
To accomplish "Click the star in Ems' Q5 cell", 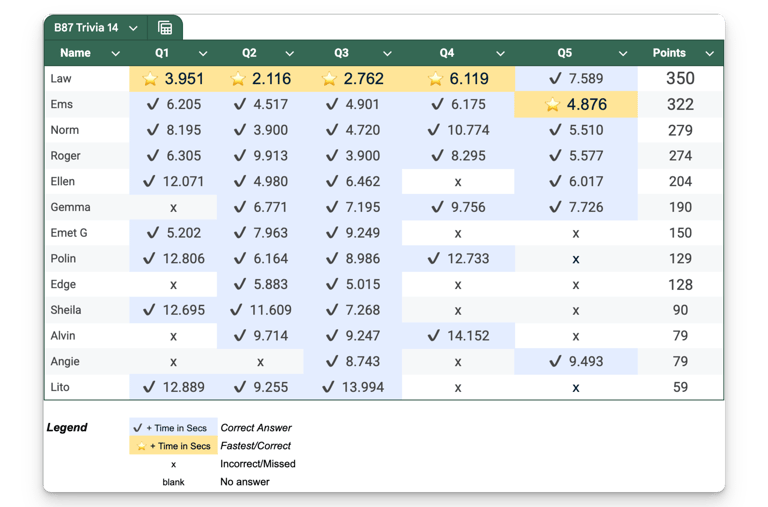I will pos(552,105).
